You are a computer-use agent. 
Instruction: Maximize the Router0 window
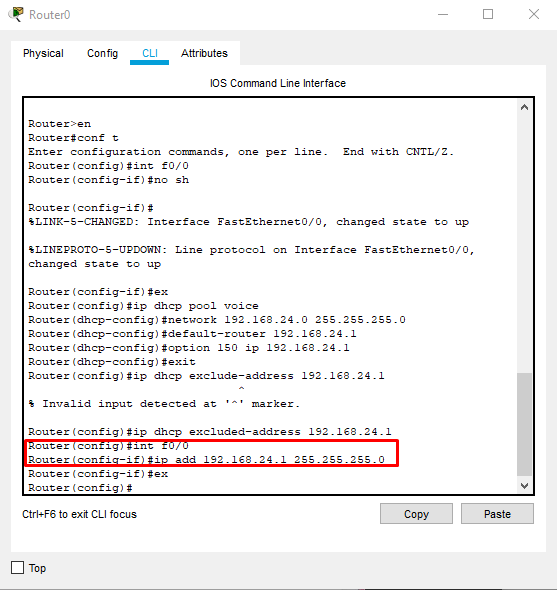[x=488, y=15]
